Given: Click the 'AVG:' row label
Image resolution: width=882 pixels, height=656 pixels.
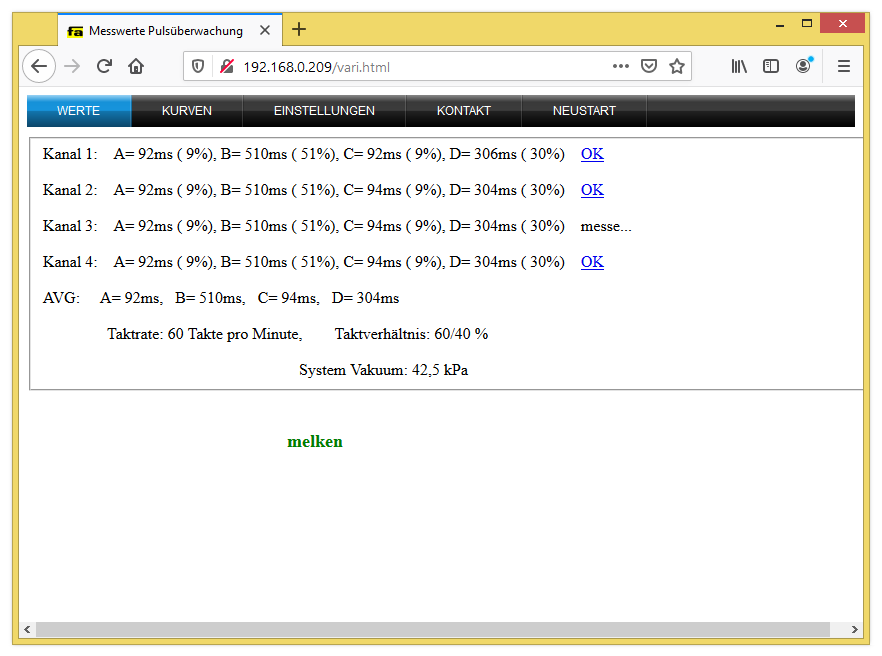Looking at the screenshot, I should point(61,298).
